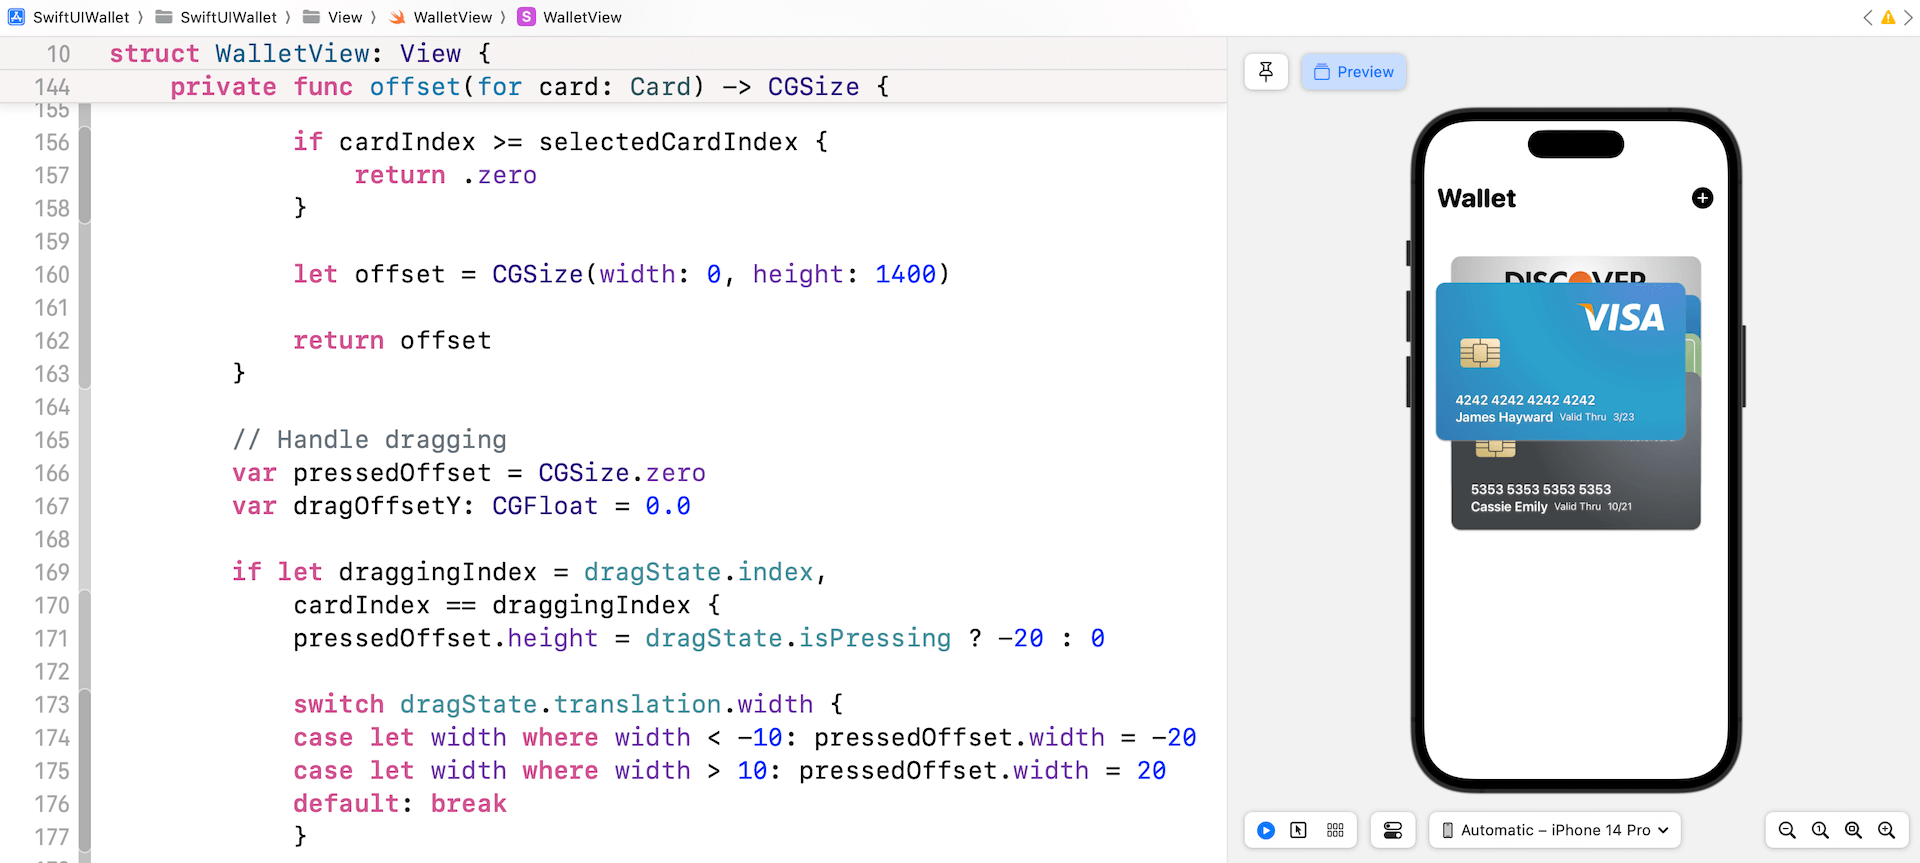
Task: Zoom out of the preview canvas
Action: 1787,830
